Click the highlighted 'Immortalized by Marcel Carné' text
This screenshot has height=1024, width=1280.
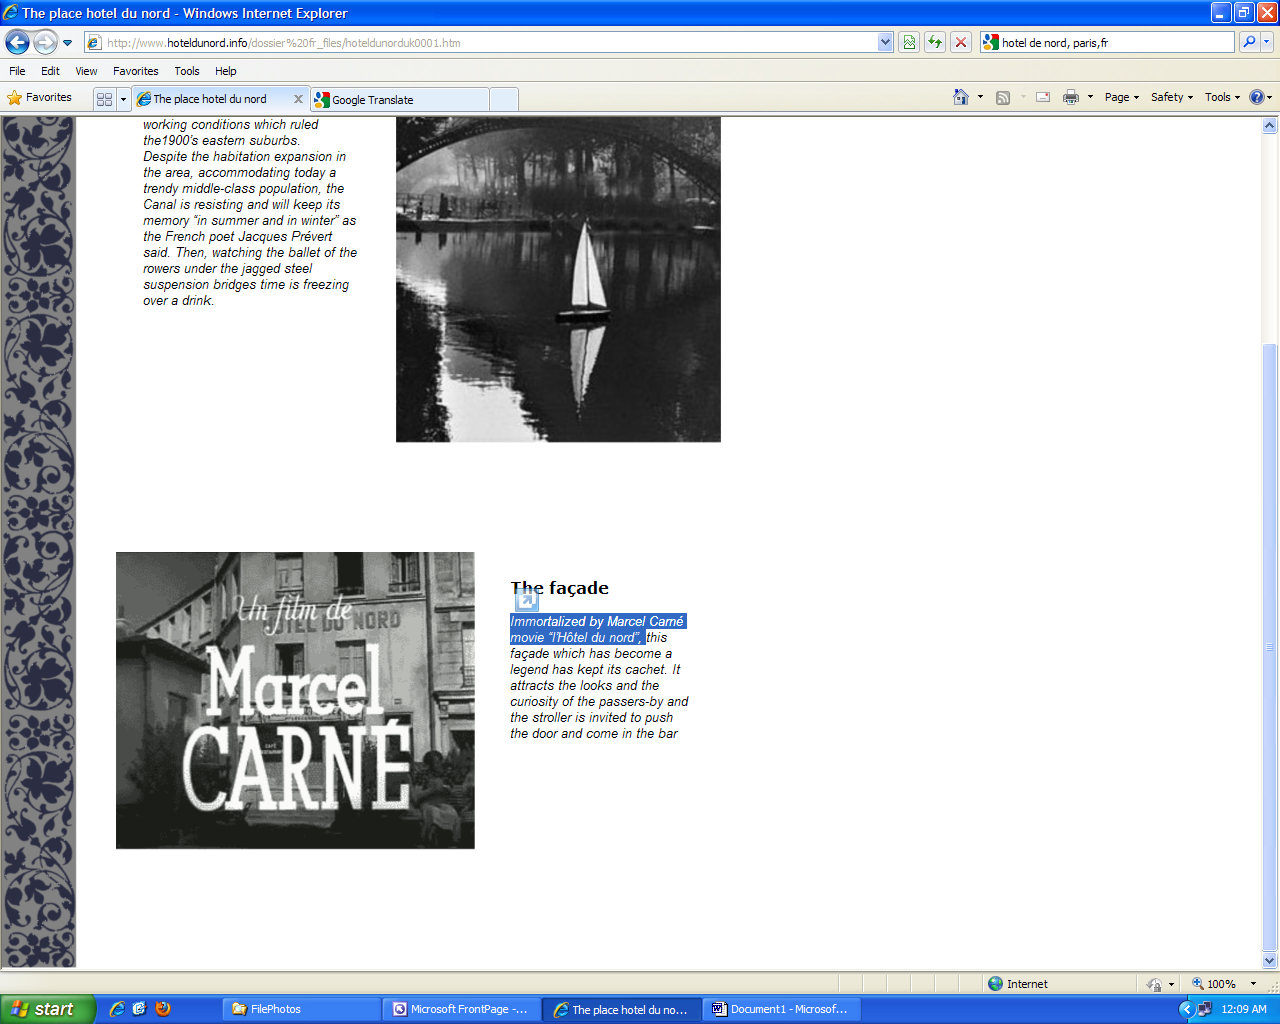(x=597, y=621)
